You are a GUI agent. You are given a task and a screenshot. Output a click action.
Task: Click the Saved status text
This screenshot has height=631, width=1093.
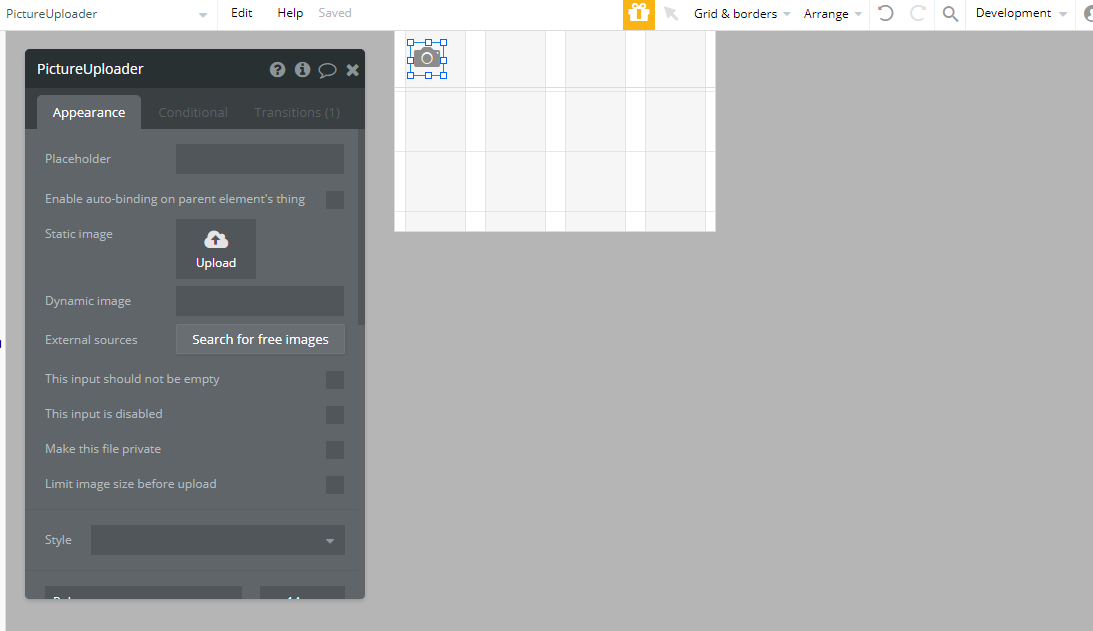pyautogui.click(x=335, y=13)
